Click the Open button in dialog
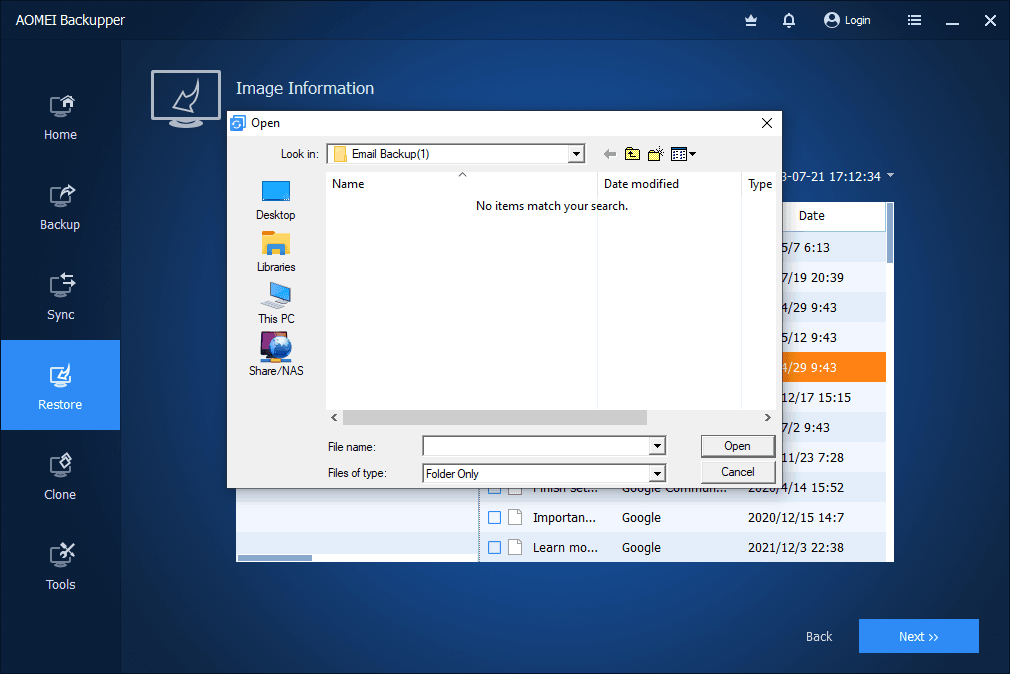1010x674 pixels. [x=737, y=446]
